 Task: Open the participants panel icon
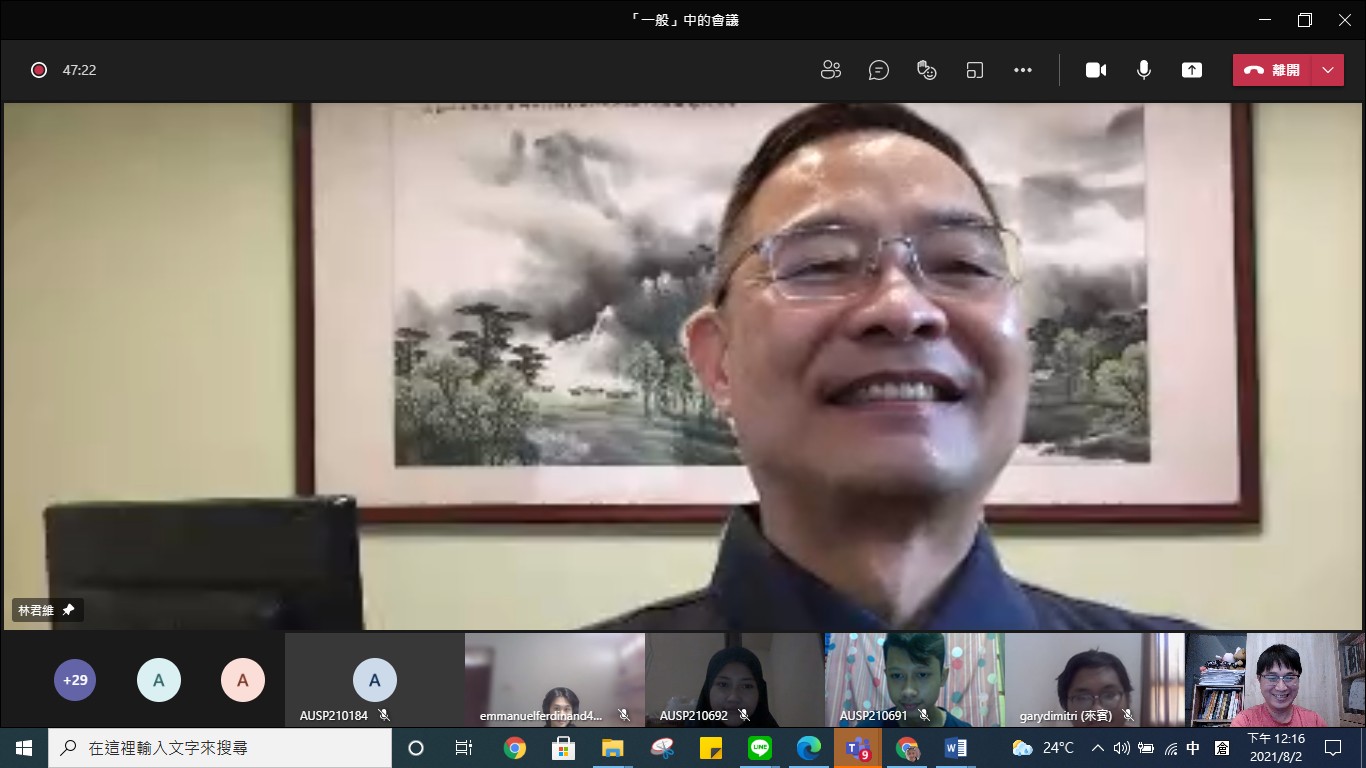(x=830, y=70)
